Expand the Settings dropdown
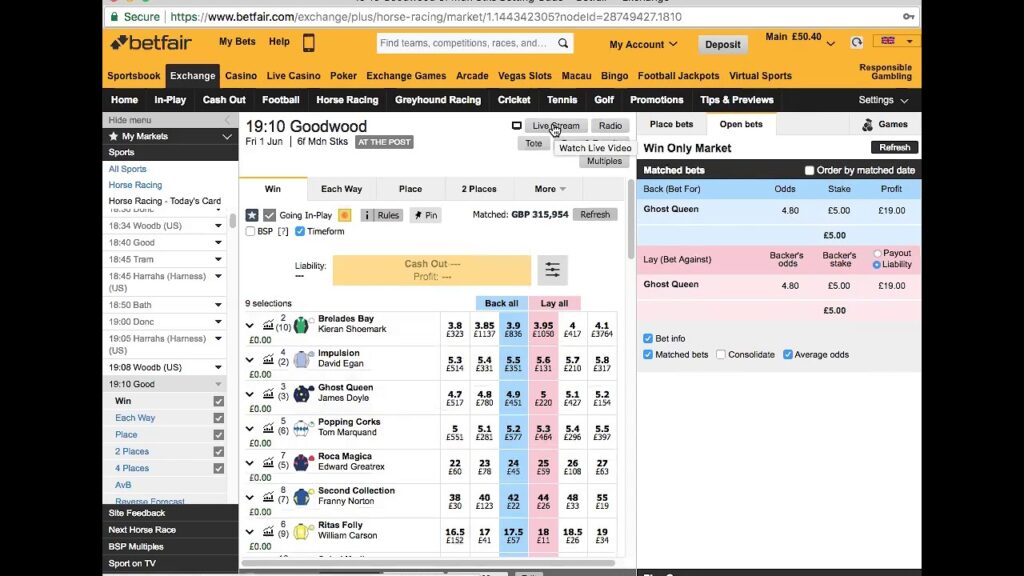This screenshot has height=576, width=1024. coord(883,100)
